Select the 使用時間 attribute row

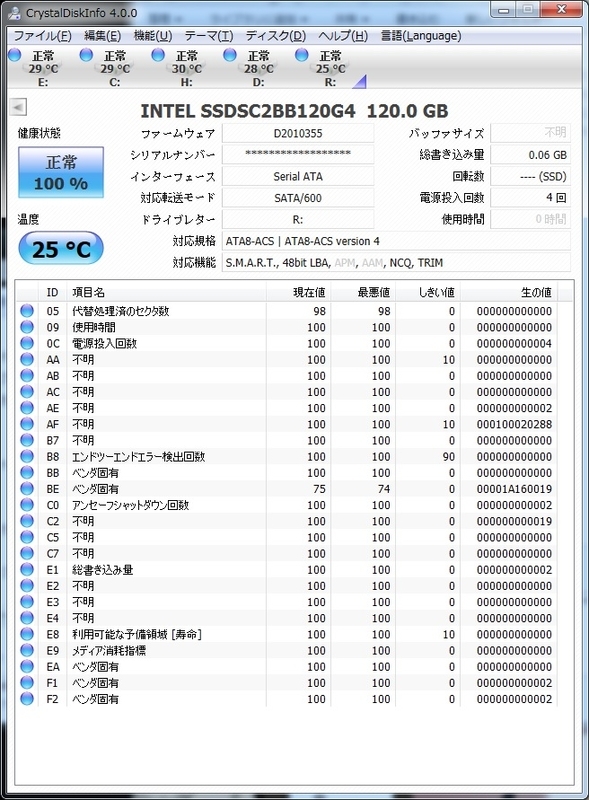287,327
